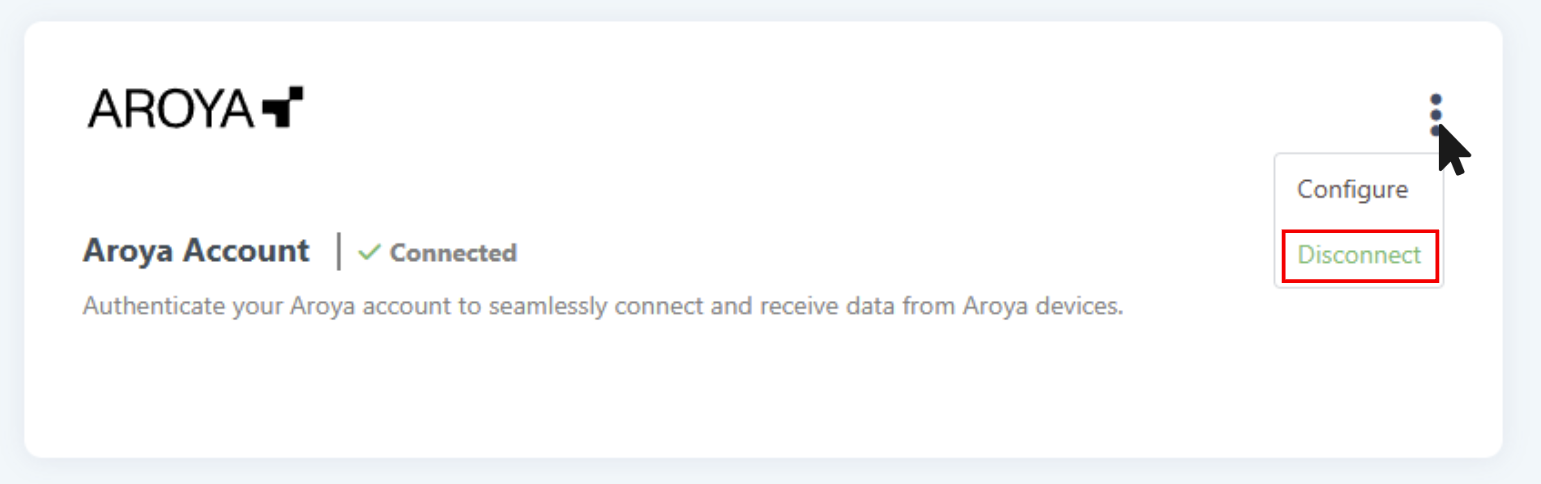Click the three-dot options menu icon

pos(1436,114)
